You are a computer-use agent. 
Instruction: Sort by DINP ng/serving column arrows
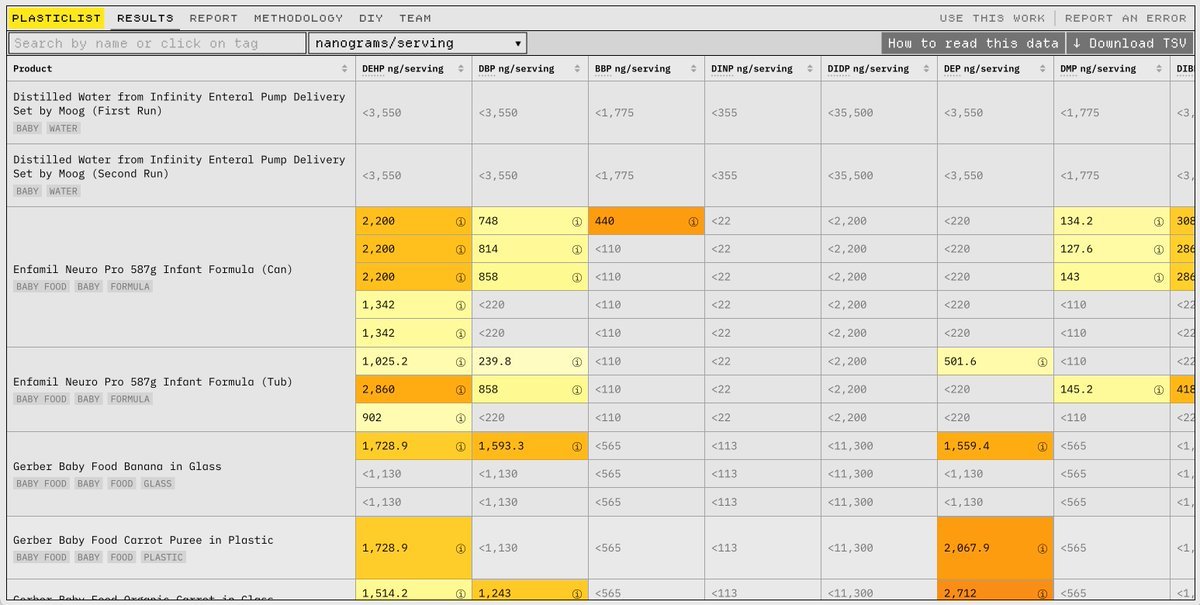809,69
